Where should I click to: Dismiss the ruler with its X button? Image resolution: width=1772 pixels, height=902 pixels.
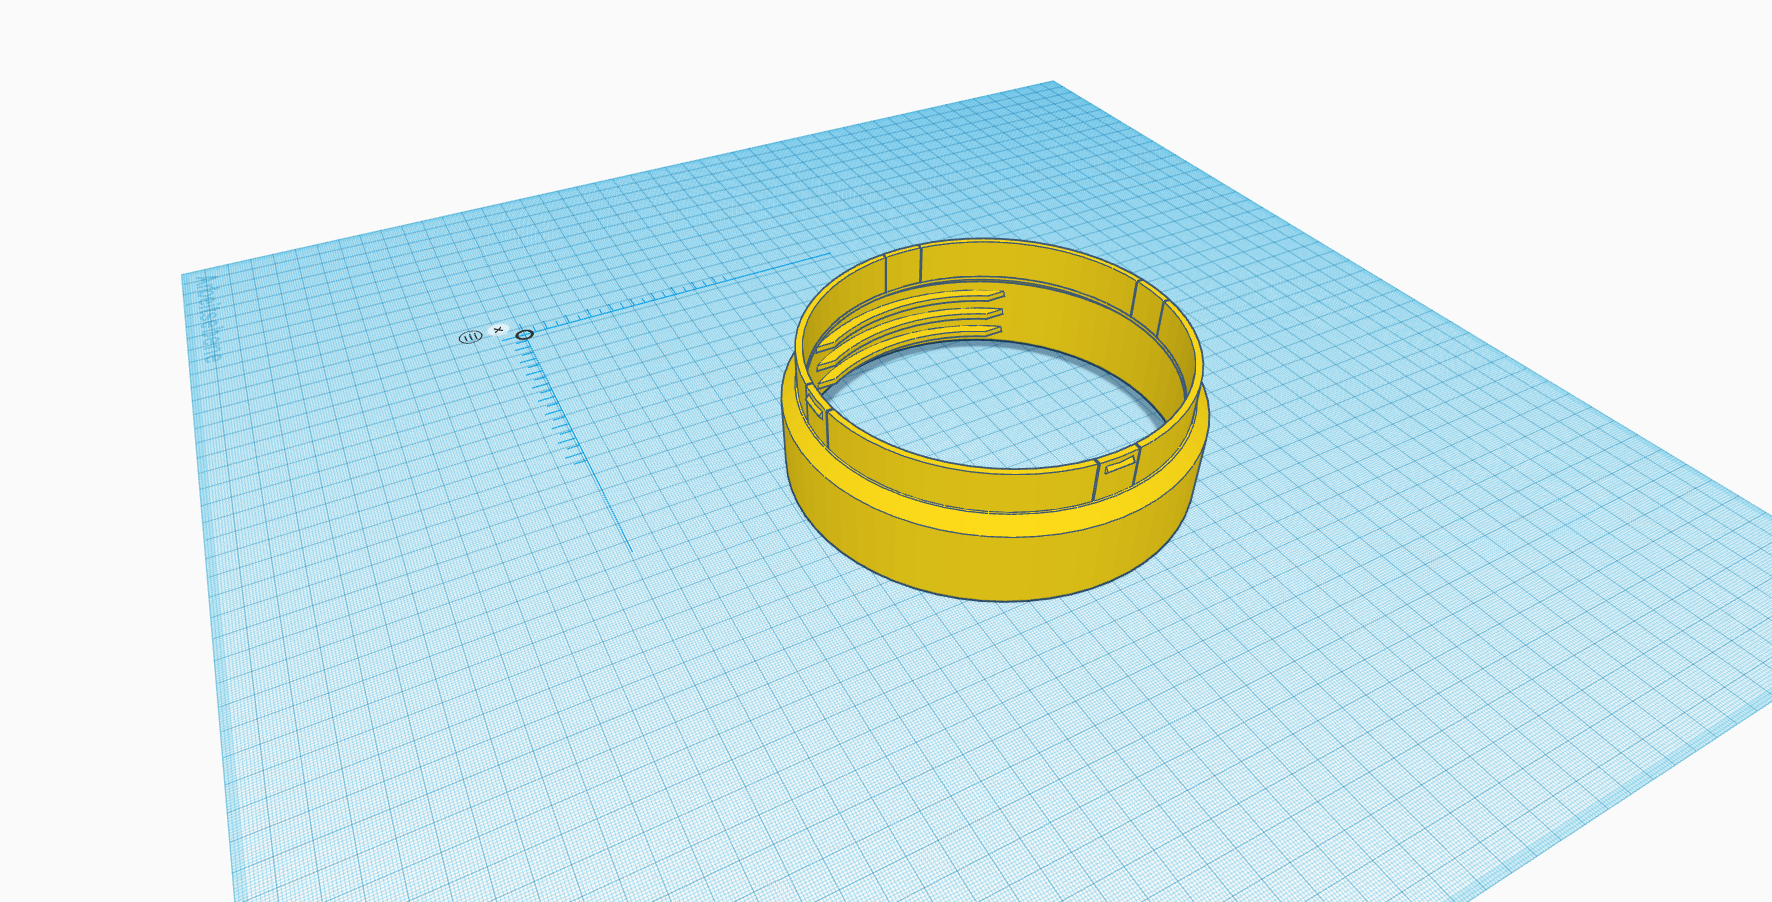tap(498, 330)
